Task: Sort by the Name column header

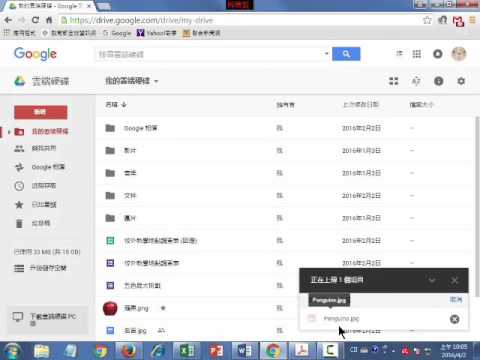Action: [x=116, y=105]
